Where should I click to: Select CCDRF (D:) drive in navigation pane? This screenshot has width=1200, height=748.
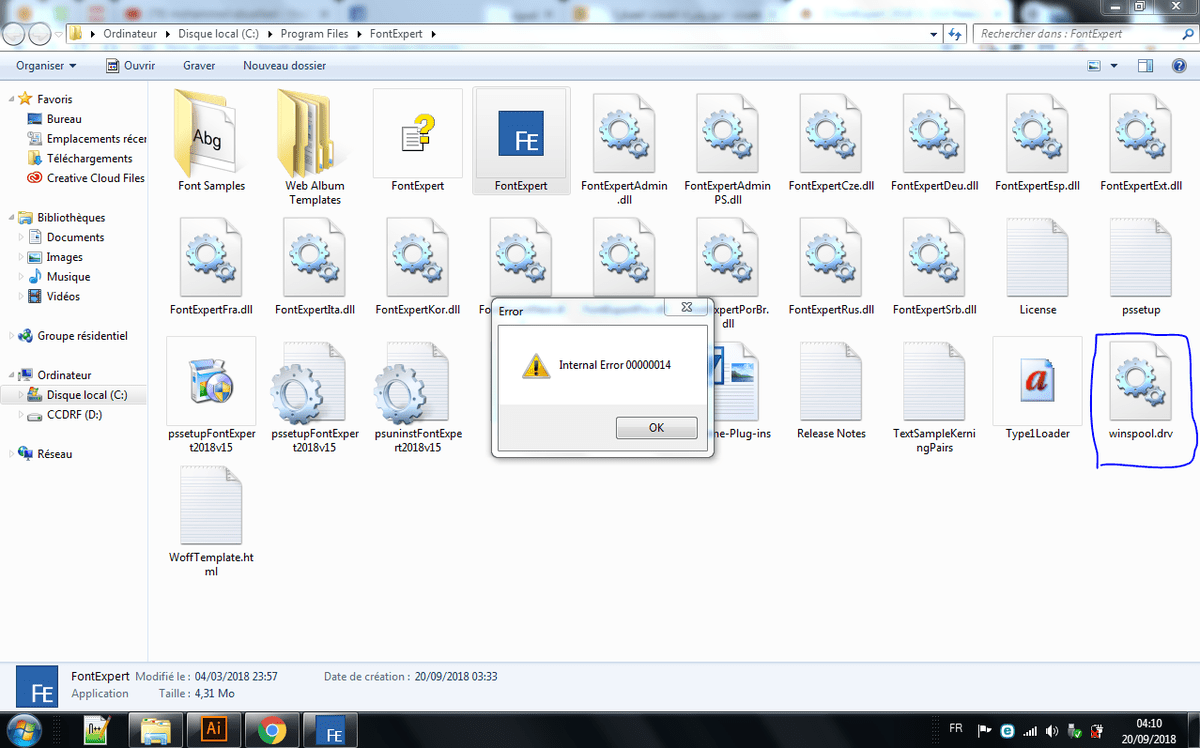[x=74, y=414]
